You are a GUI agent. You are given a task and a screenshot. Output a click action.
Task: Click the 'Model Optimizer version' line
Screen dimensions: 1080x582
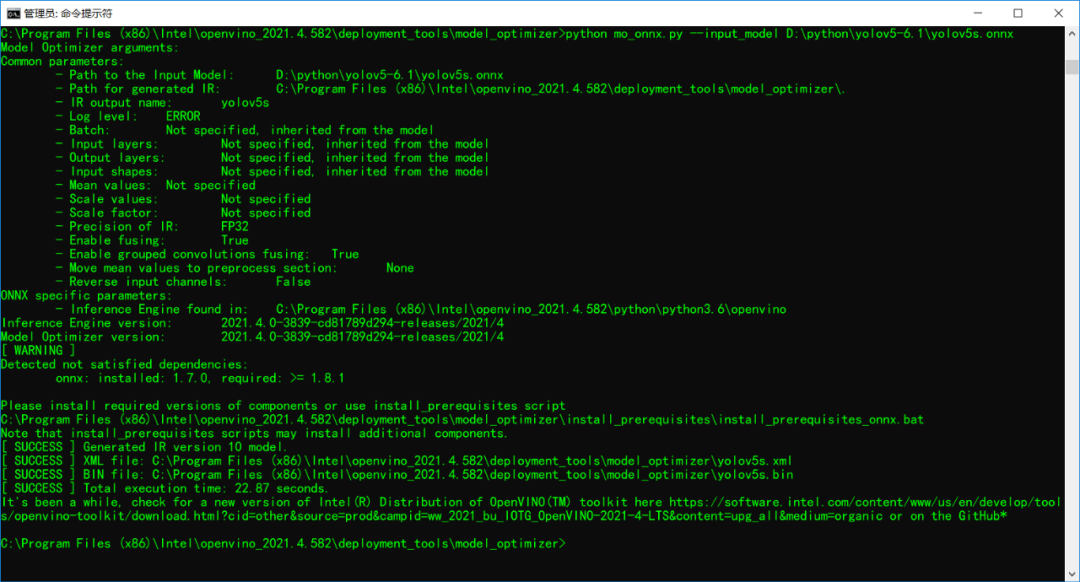[252, 337]
